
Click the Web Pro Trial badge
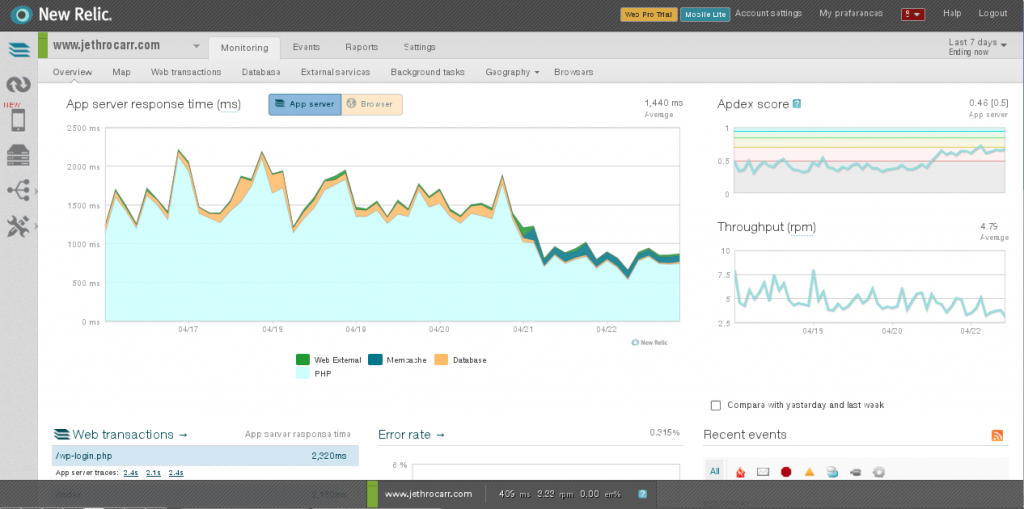(648, 14)
